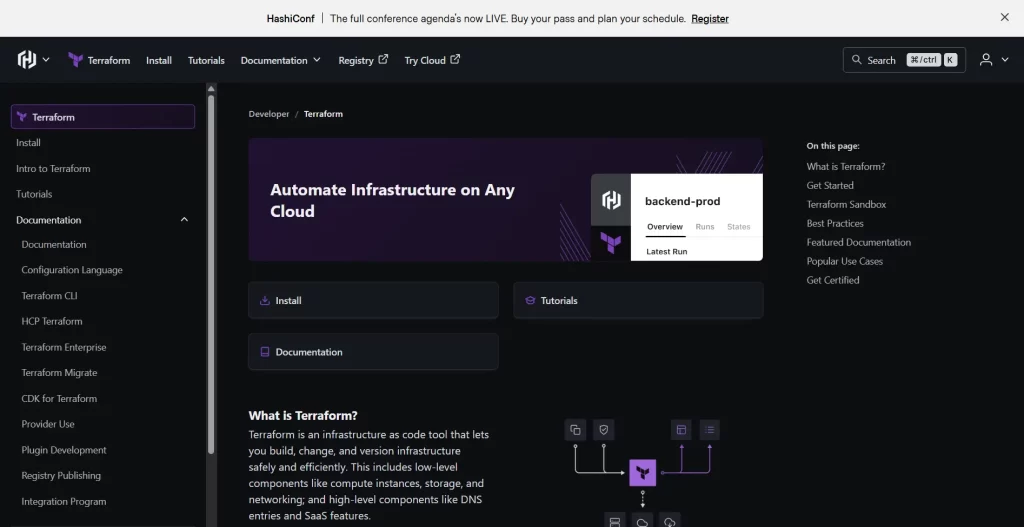The width and height of the screenshot is (1024, 527).
Task: Click the central Terraform logo in diagram
Action: click(x=643, y=472)
